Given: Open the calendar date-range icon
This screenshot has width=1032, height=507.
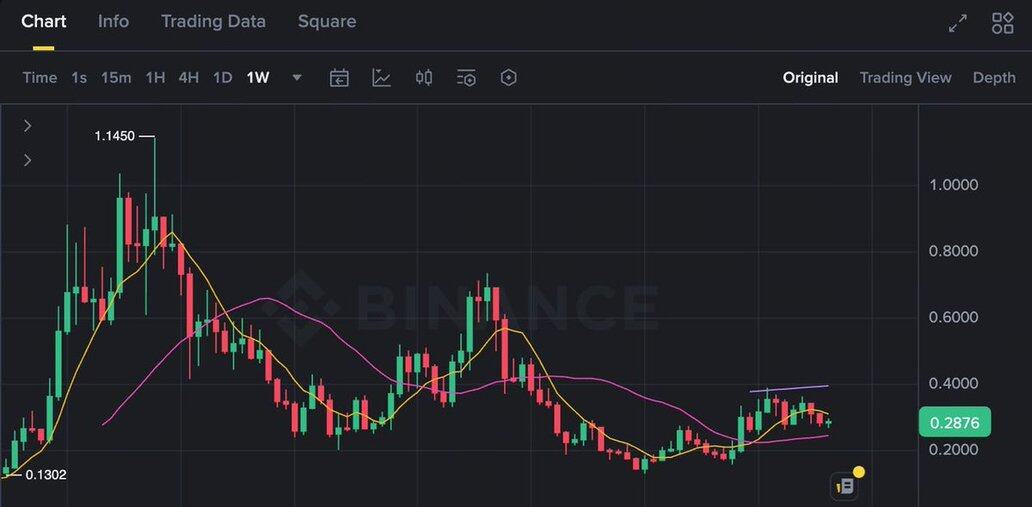Looking at the screenshot, I should pos(339,78).
